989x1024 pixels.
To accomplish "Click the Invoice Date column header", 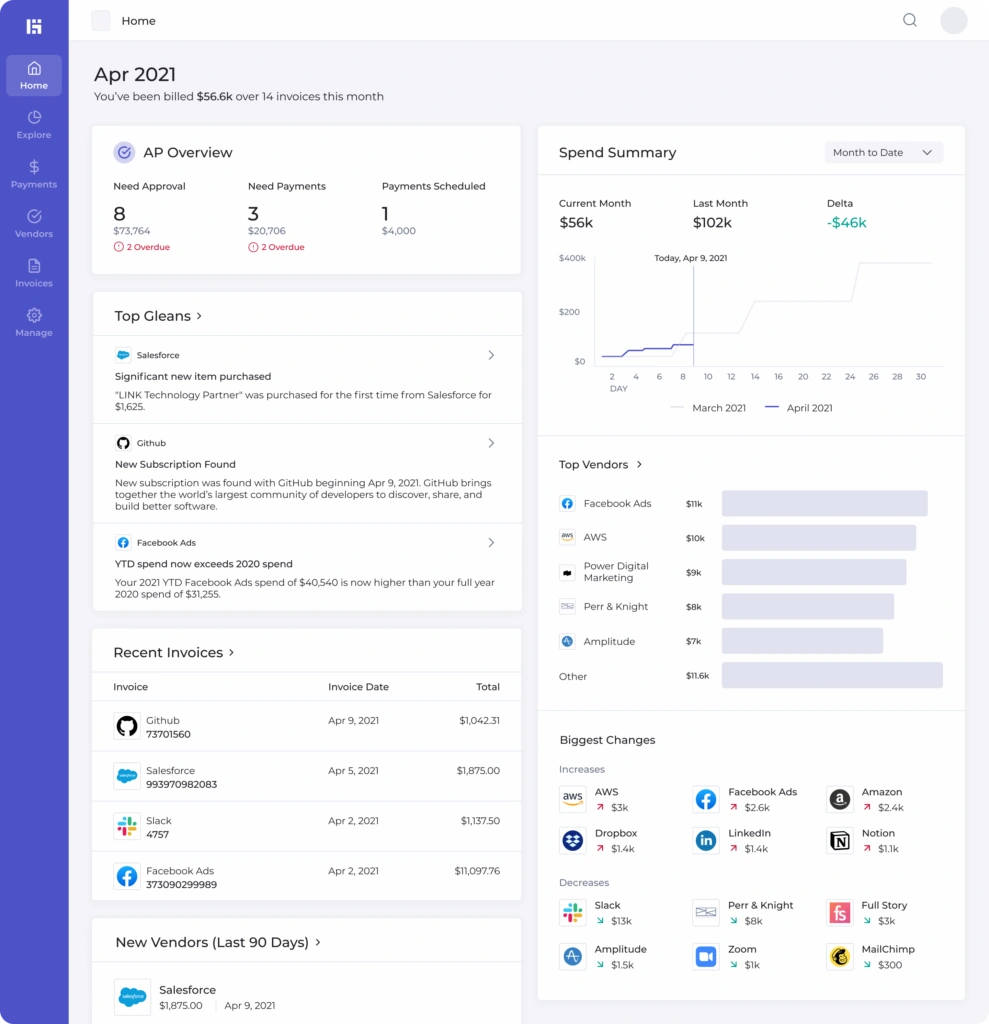I will point(358,687).
